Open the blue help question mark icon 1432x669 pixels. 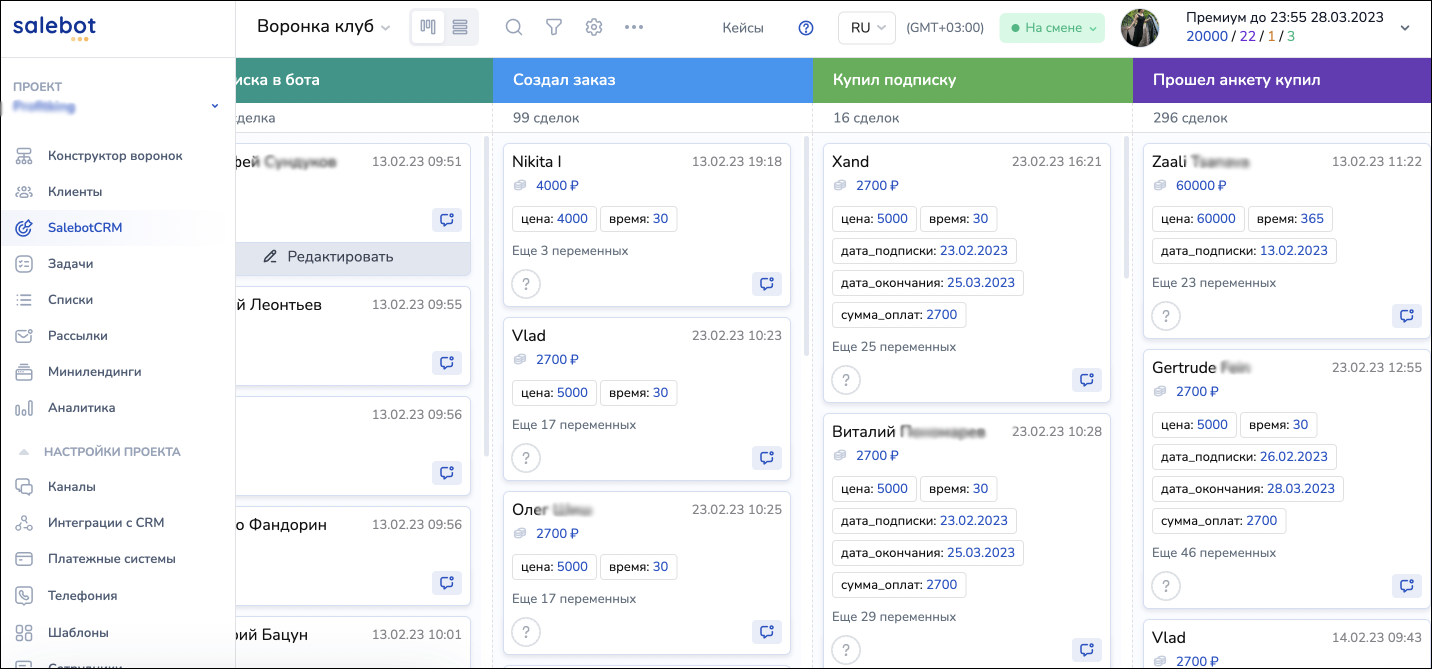click(x=806, y=28)
